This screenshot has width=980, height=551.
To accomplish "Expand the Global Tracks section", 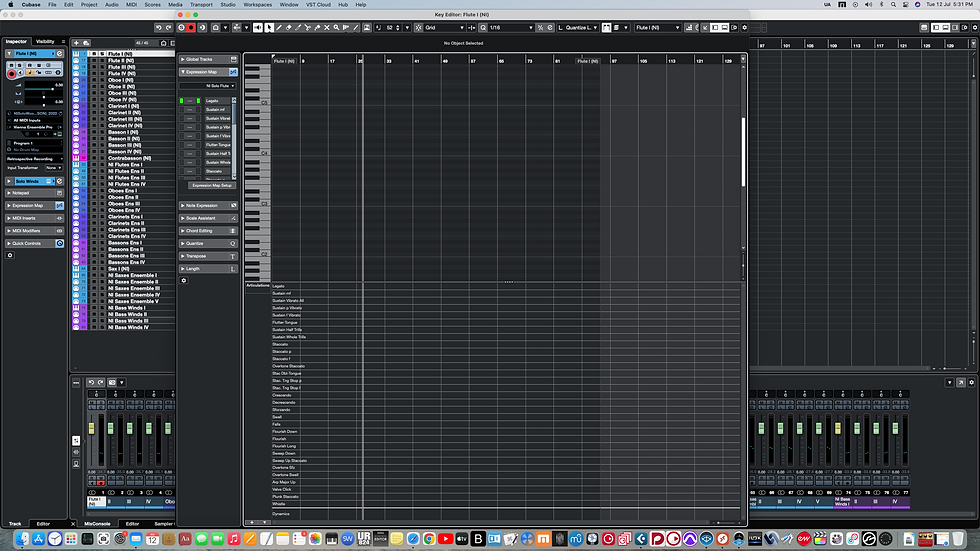I will click(182, 59).
